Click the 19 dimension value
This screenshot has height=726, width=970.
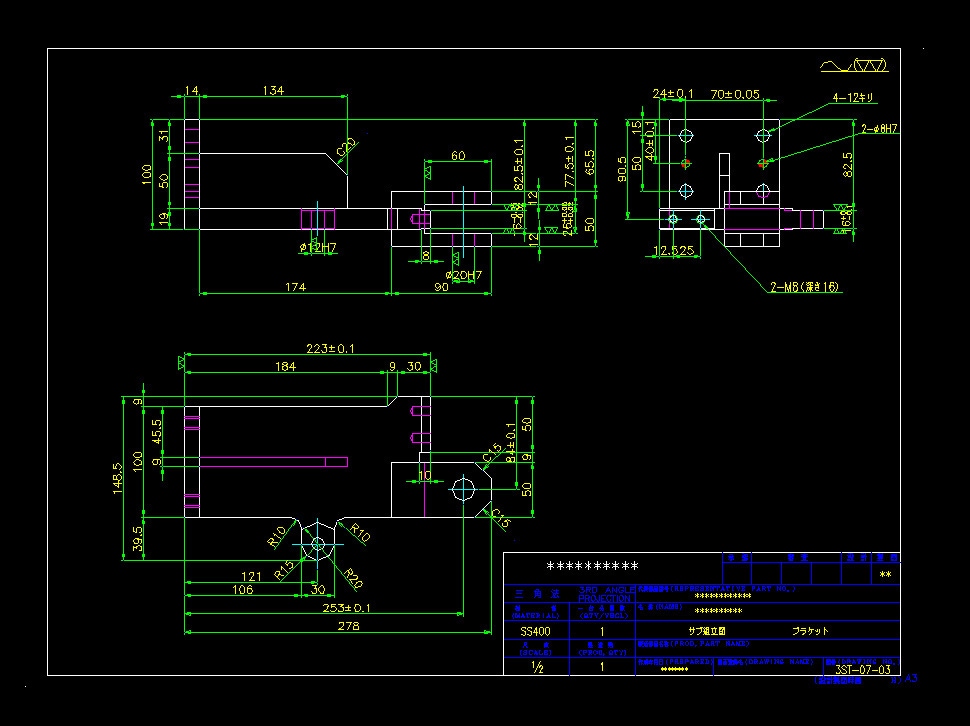tap(164, 218)
